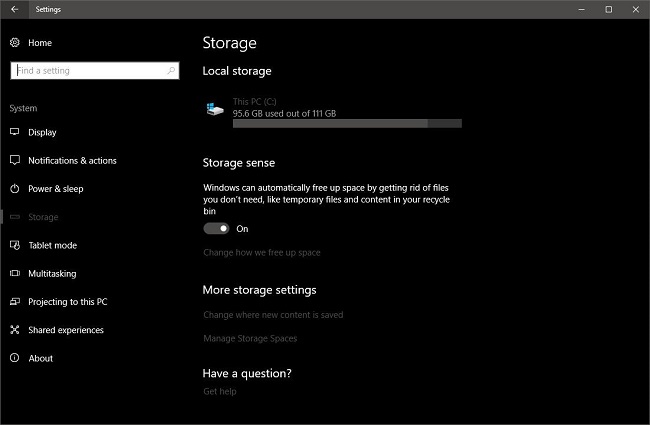This screenshot has height=425, width=650.
Task: Click the 95.6 GB used out of 111 GB text
Action: (x=284, y=113)
